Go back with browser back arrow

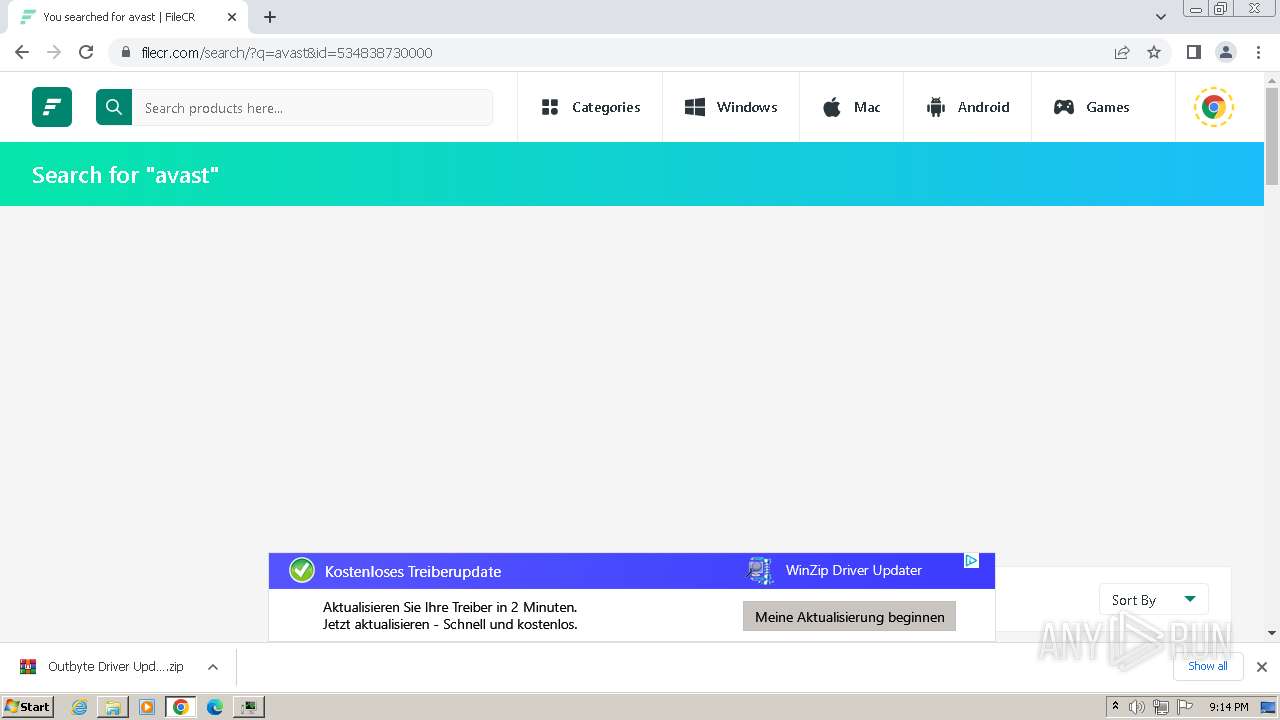coord(22,52)
